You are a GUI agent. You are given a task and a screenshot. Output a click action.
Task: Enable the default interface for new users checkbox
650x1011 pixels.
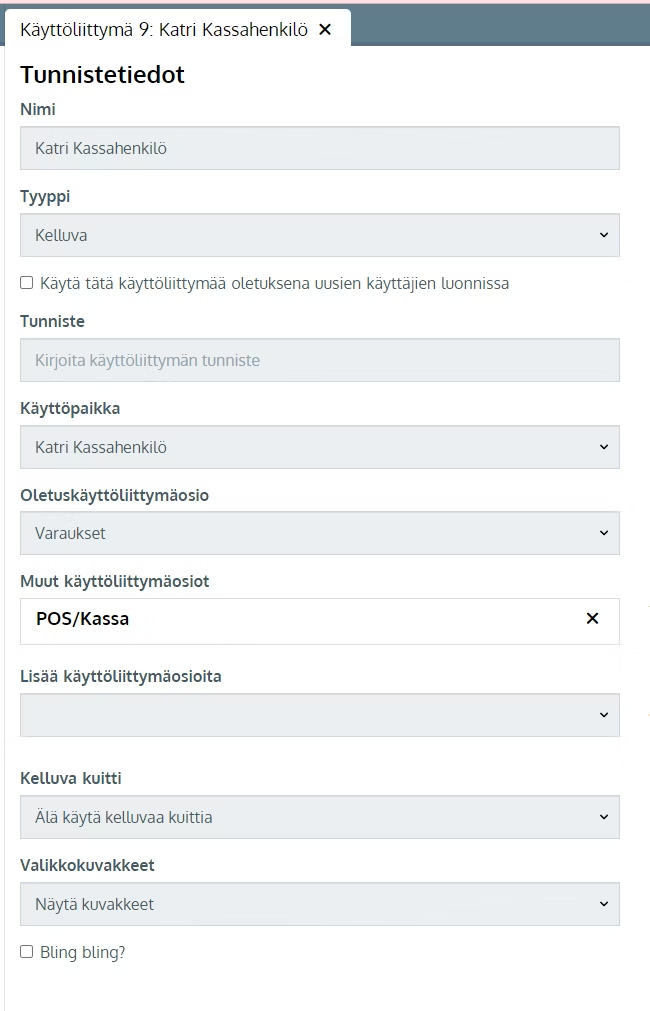pos(26,282)
